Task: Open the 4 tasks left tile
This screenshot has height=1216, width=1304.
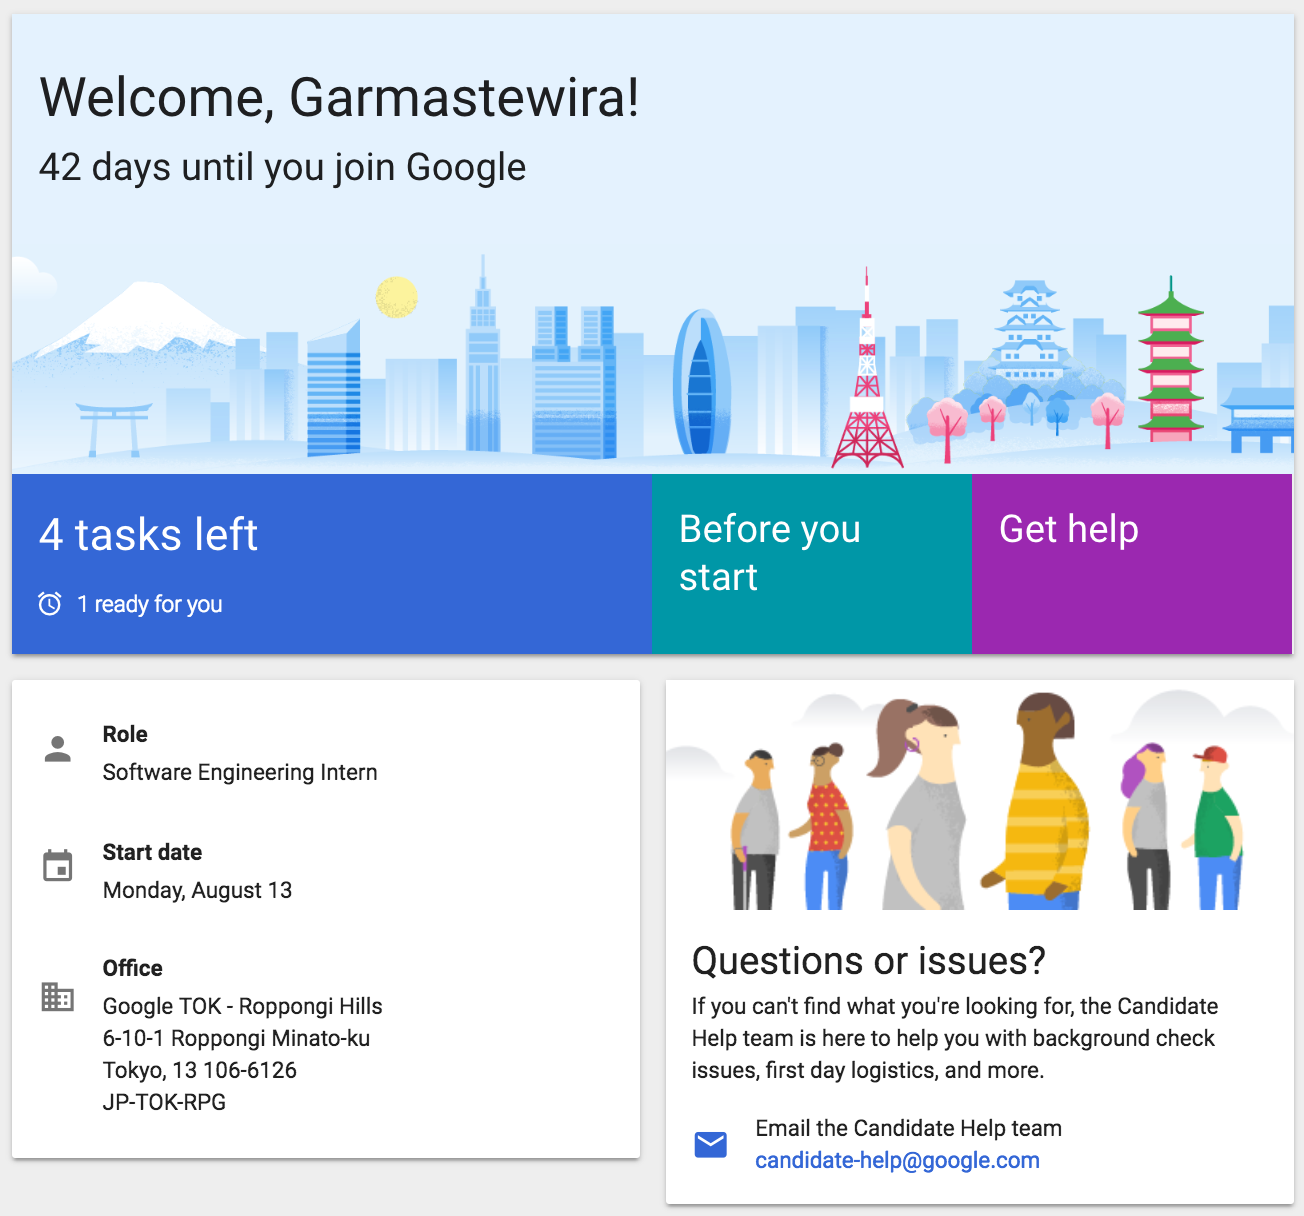Action: tap(331, 564)
